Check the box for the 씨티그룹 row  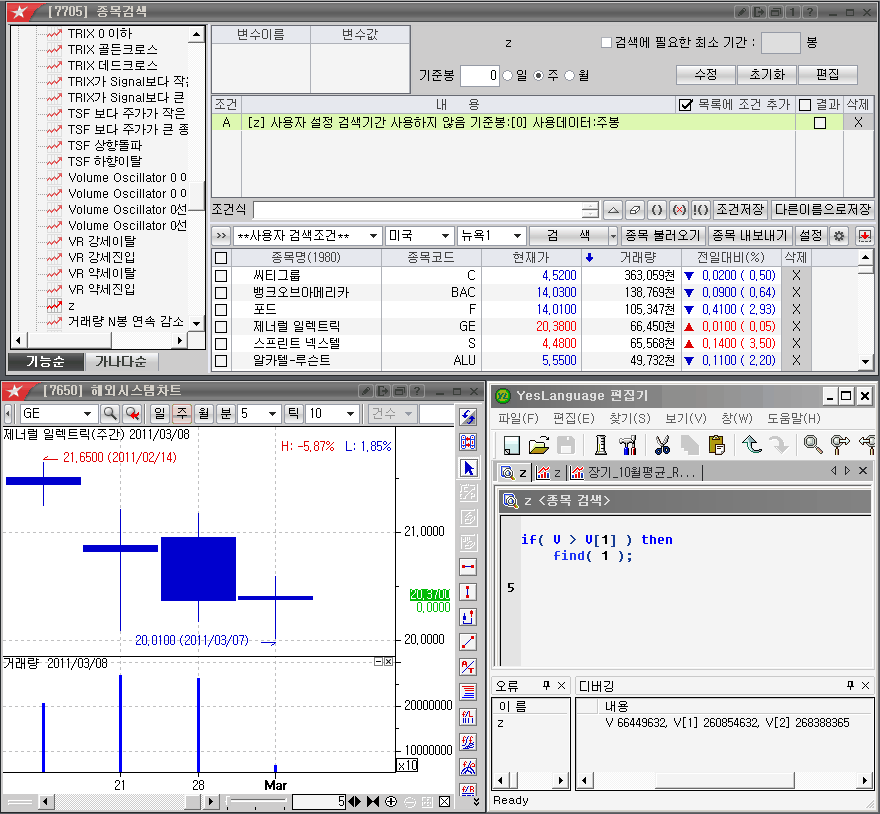tap(221, 276)
